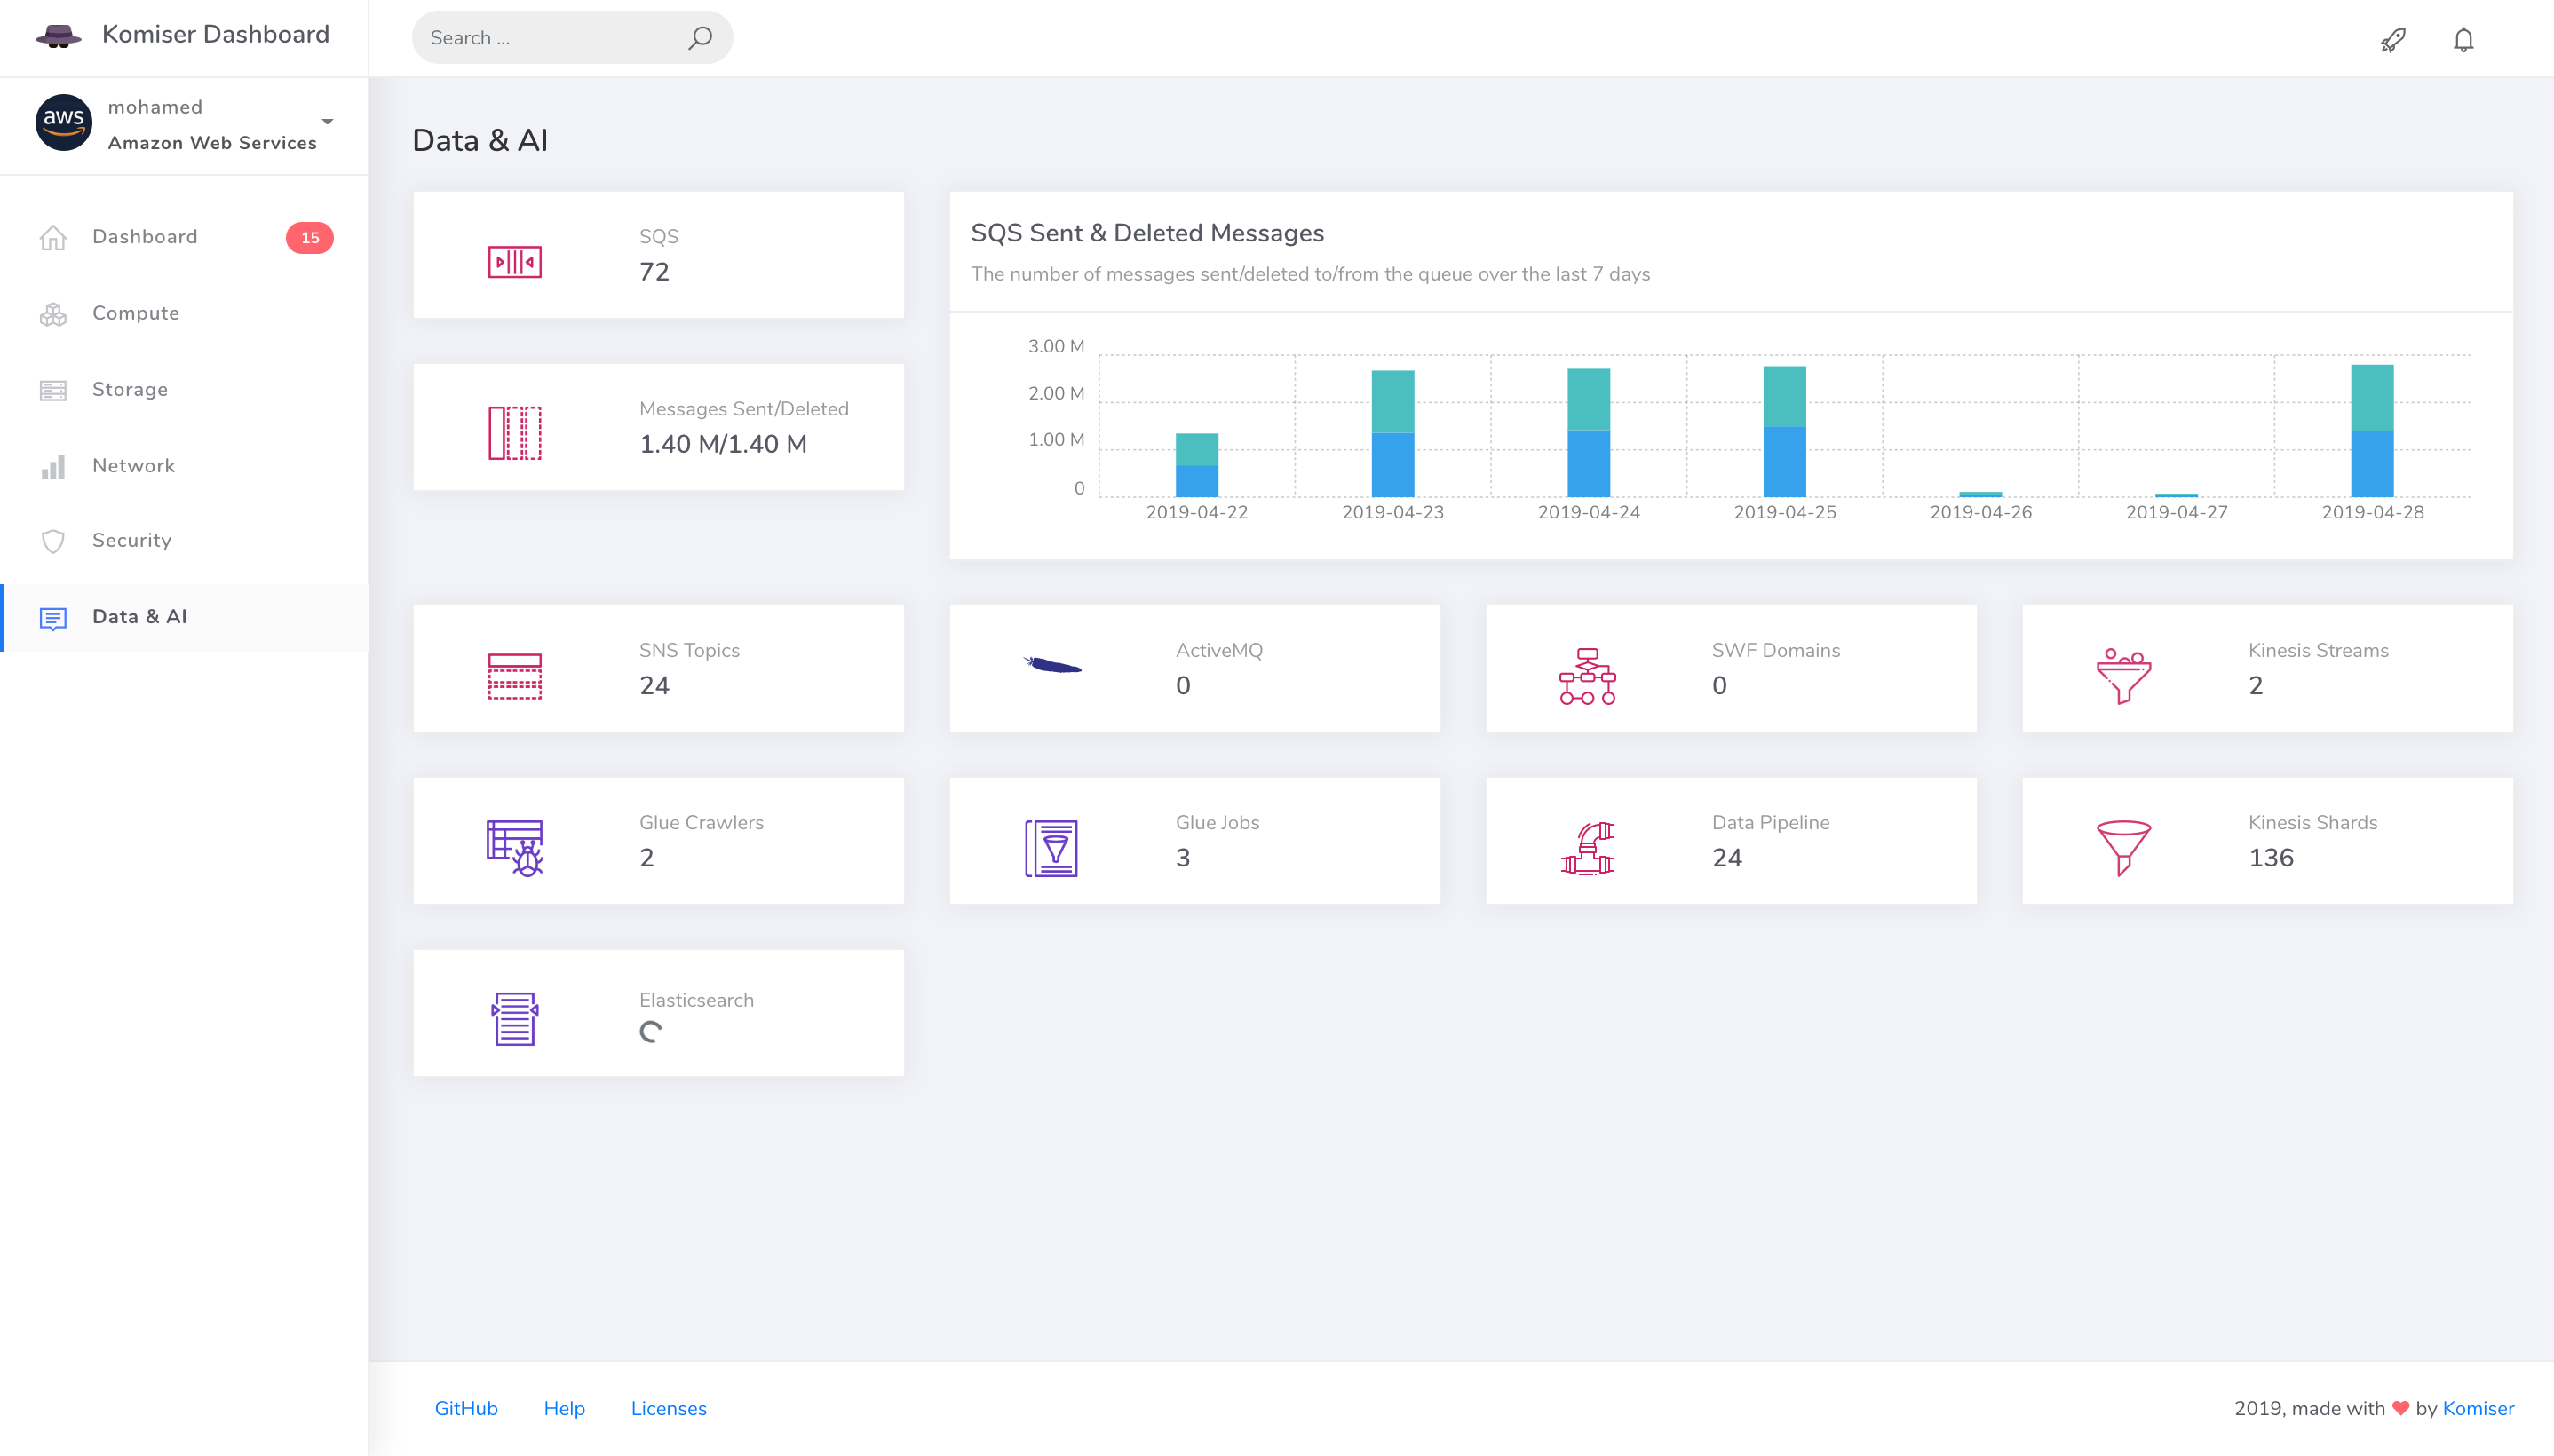Viewport: 2554px width, 1456px height.
Task: Click the SWF Domains workflow icon
Action: point(1587,676)
